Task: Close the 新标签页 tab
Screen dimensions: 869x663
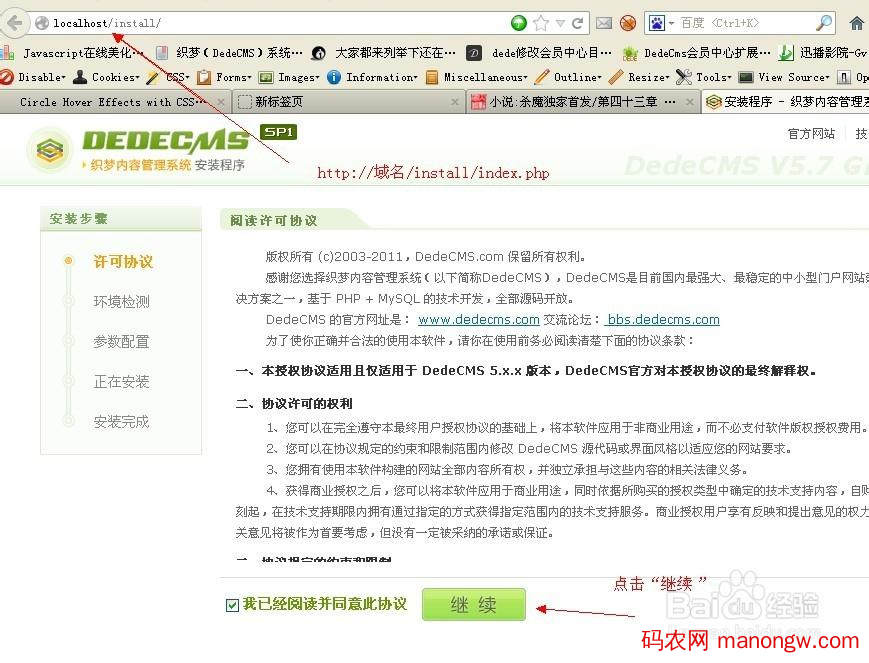Action: [454, 102]
